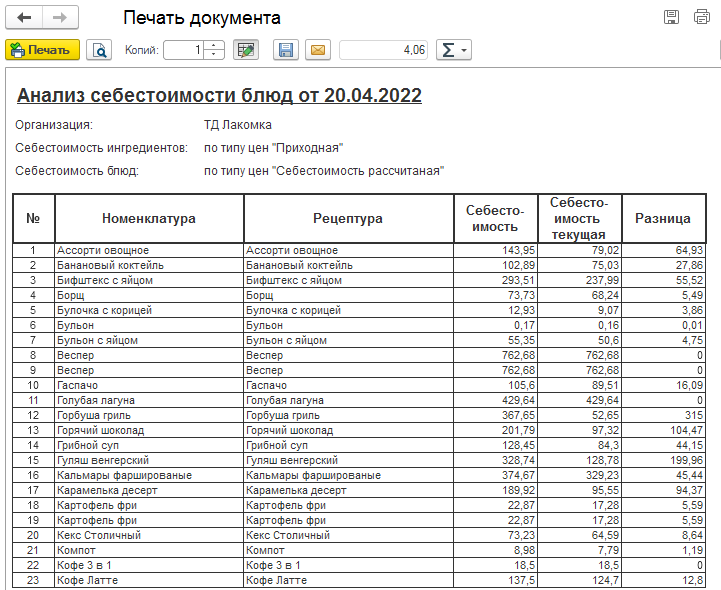The width and height of the screenshot is (721, 590).
Task: Select the Рецептура column header
Action: [x=347, y=218]
